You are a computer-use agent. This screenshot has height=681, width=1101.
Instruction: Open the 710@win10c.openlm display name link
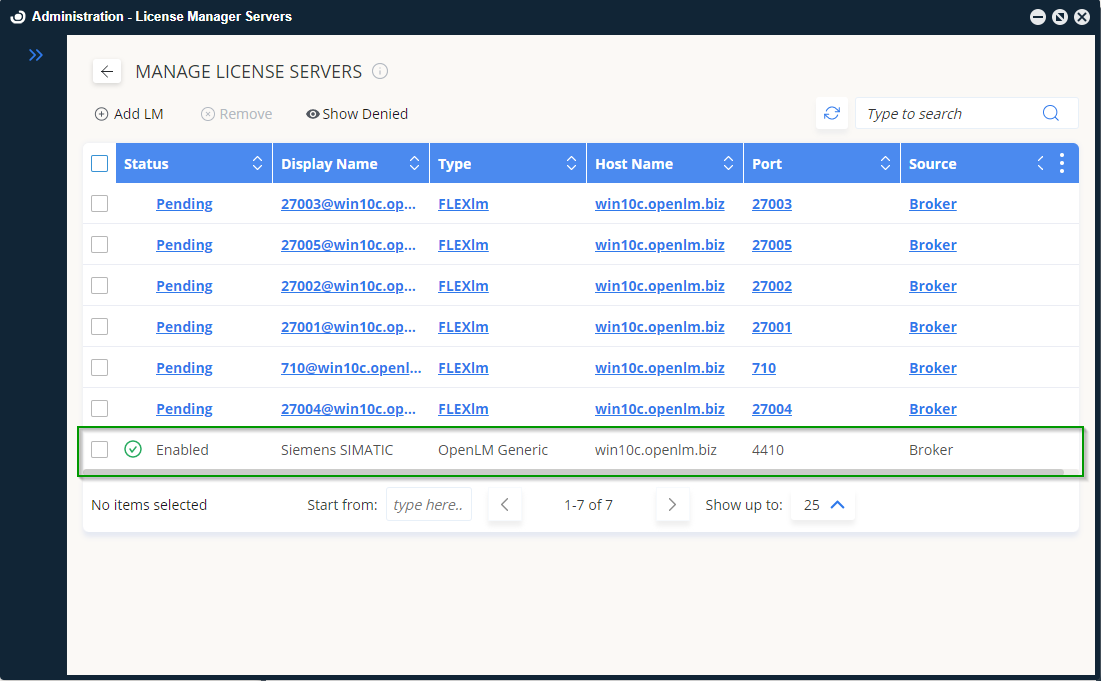click(x=351, y=368)
